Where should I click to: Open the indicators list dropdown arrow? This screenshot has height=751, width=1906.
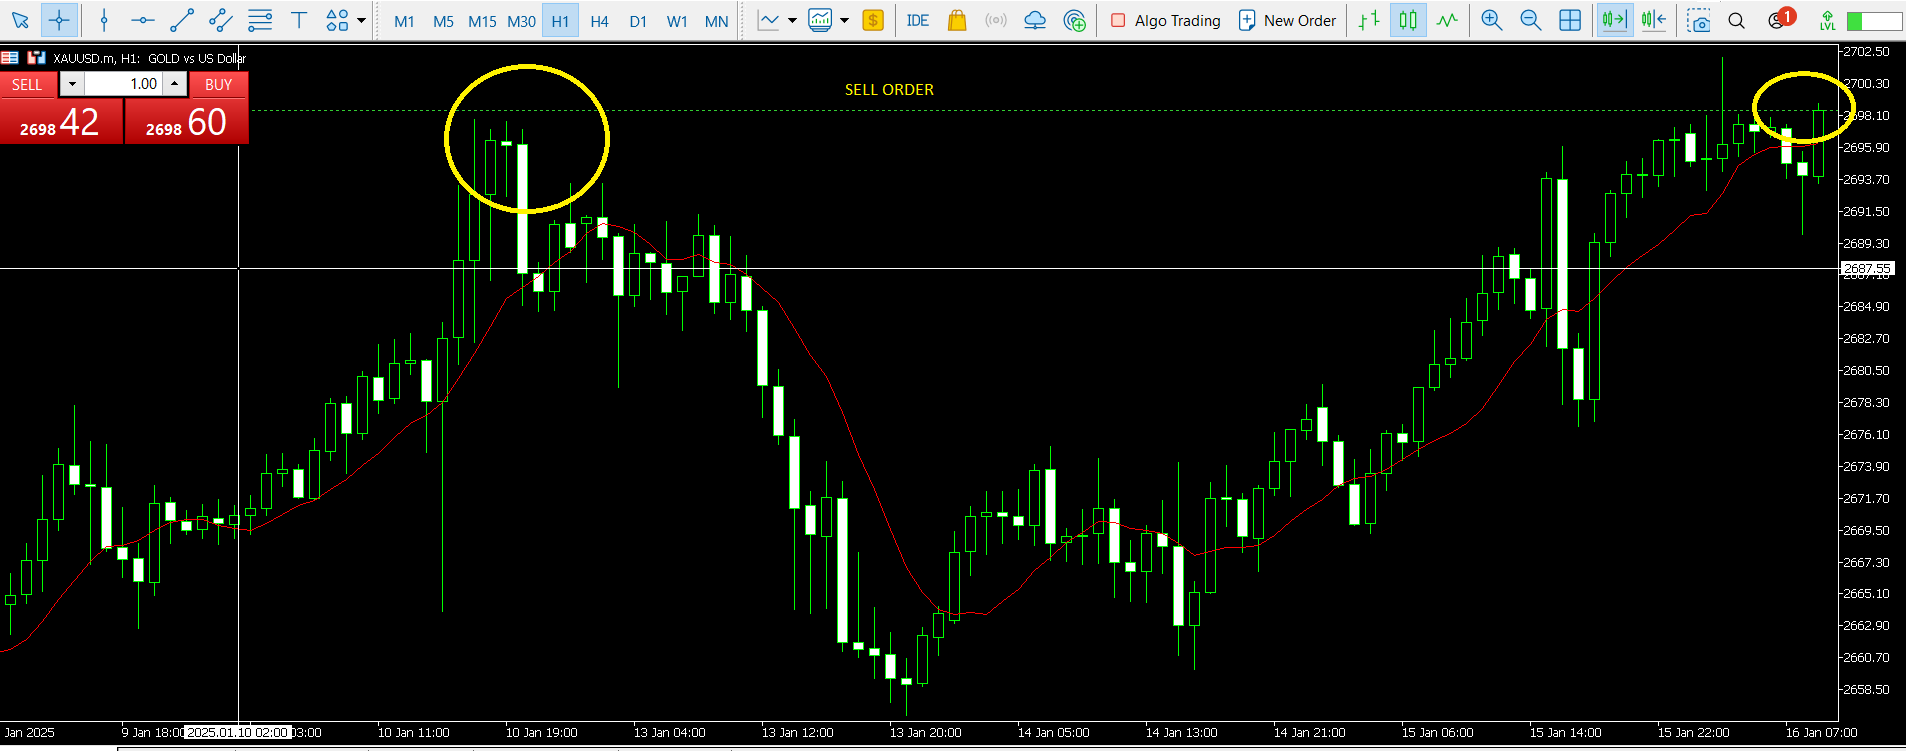click(845, 20)
